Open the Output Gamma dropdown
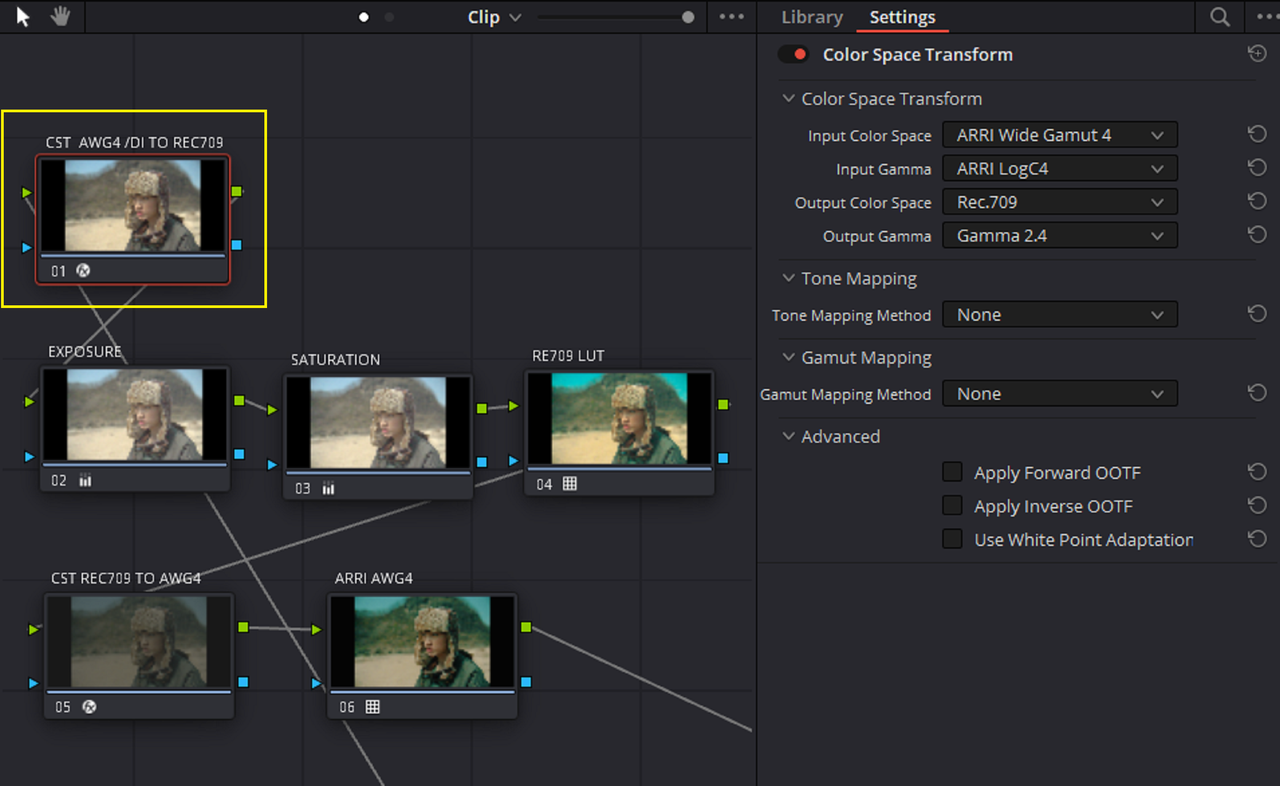This screenshot has height=786, width=1280. [x=1060, y=236]
